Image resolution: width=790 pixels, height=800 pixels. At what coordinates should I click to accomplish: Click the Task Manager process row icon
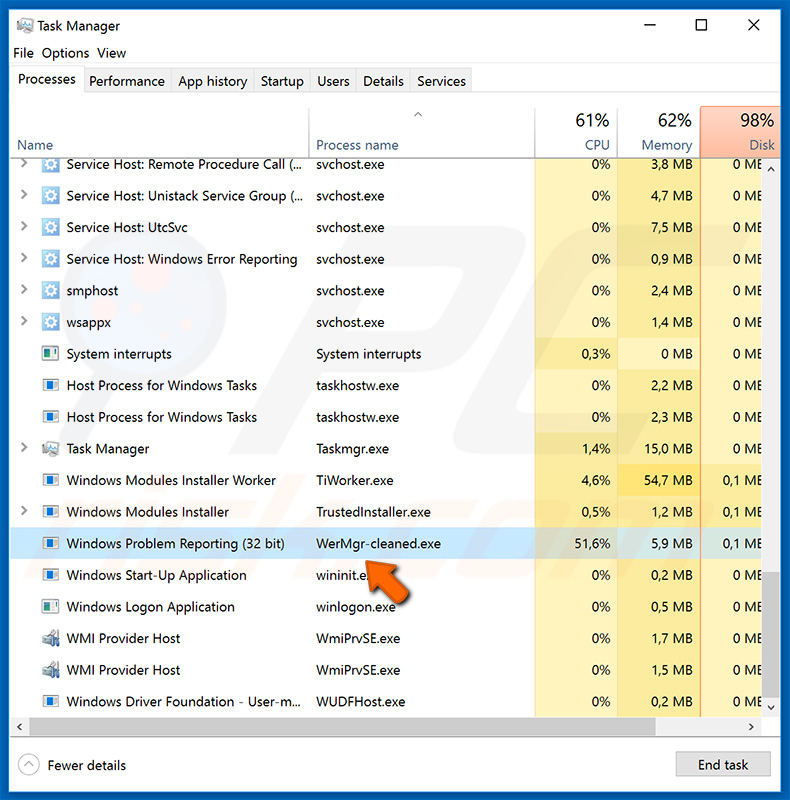[50, 448]
